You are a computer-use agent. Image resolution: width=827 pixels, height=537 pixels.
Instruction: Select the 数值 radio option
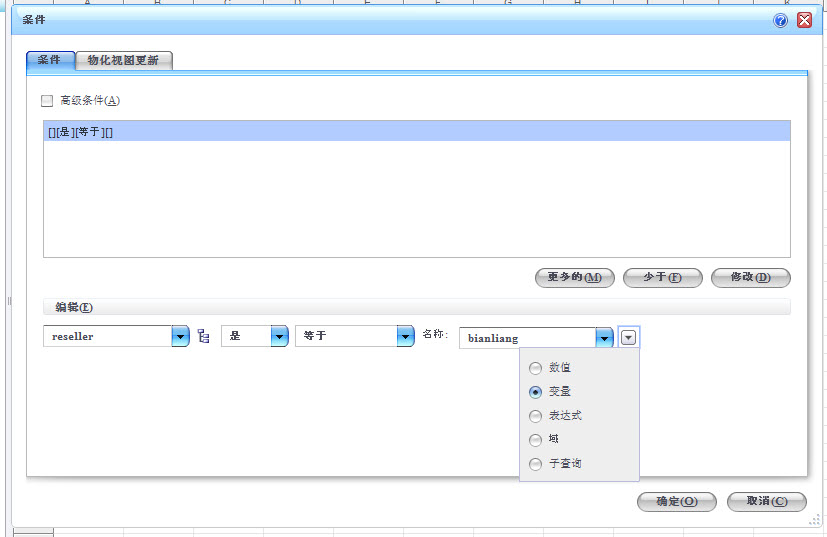(535, 368)
